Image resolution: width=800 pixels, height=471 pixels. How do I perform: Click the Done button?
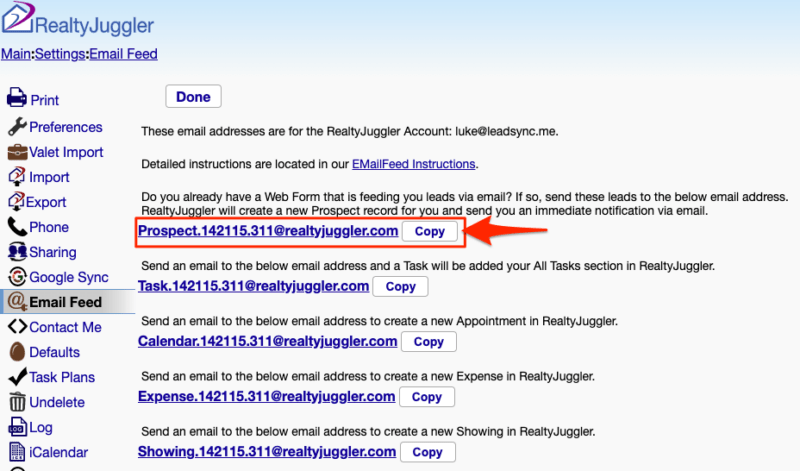coord(193,96)
